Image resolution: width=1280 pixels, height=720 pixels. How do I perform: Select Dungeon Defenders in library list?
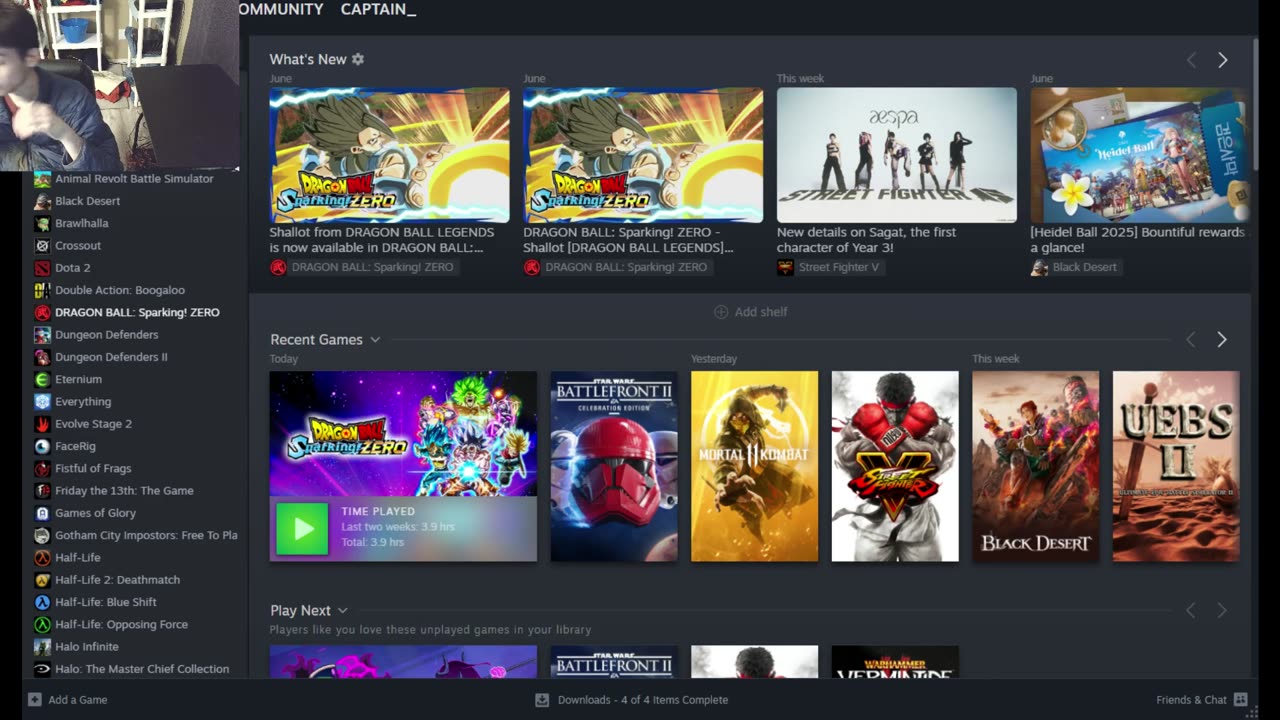tap(107, 335)
